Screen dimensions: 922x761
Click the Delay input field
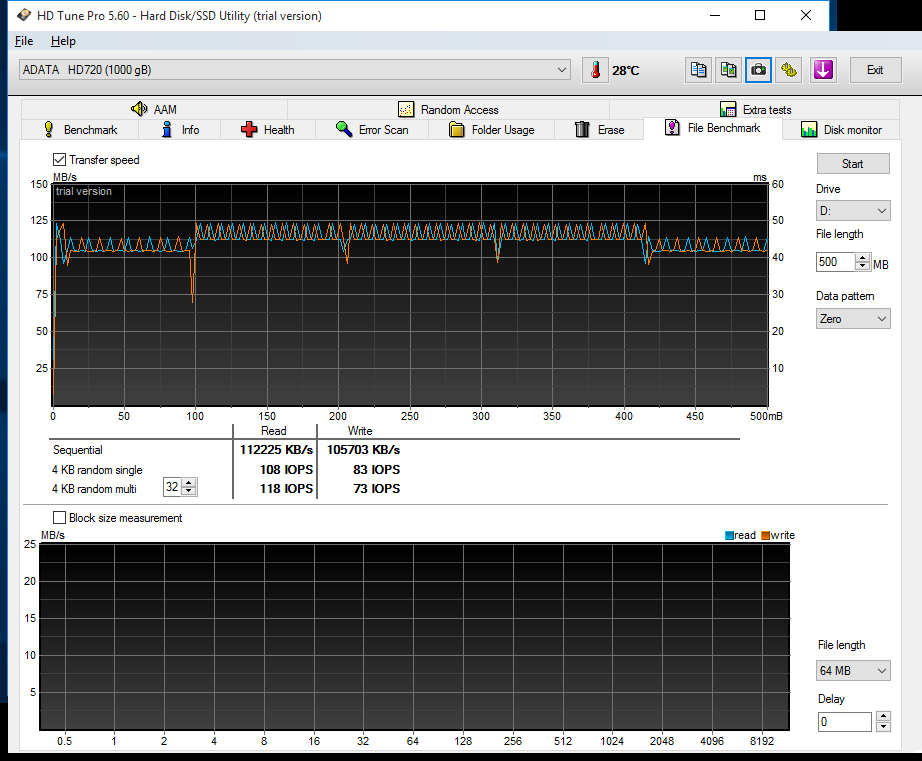coord(843,722)
